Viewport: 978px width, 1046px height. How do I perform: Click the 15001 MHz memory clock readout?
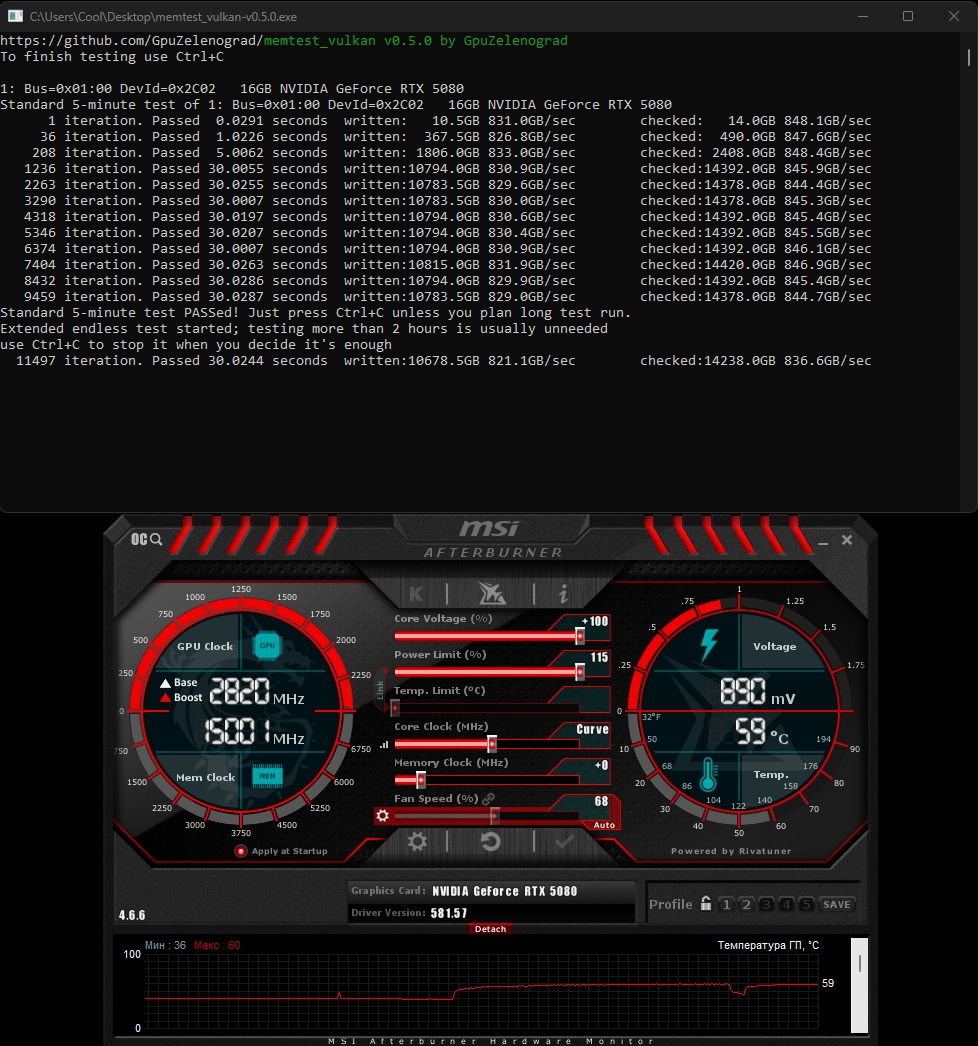254,732
